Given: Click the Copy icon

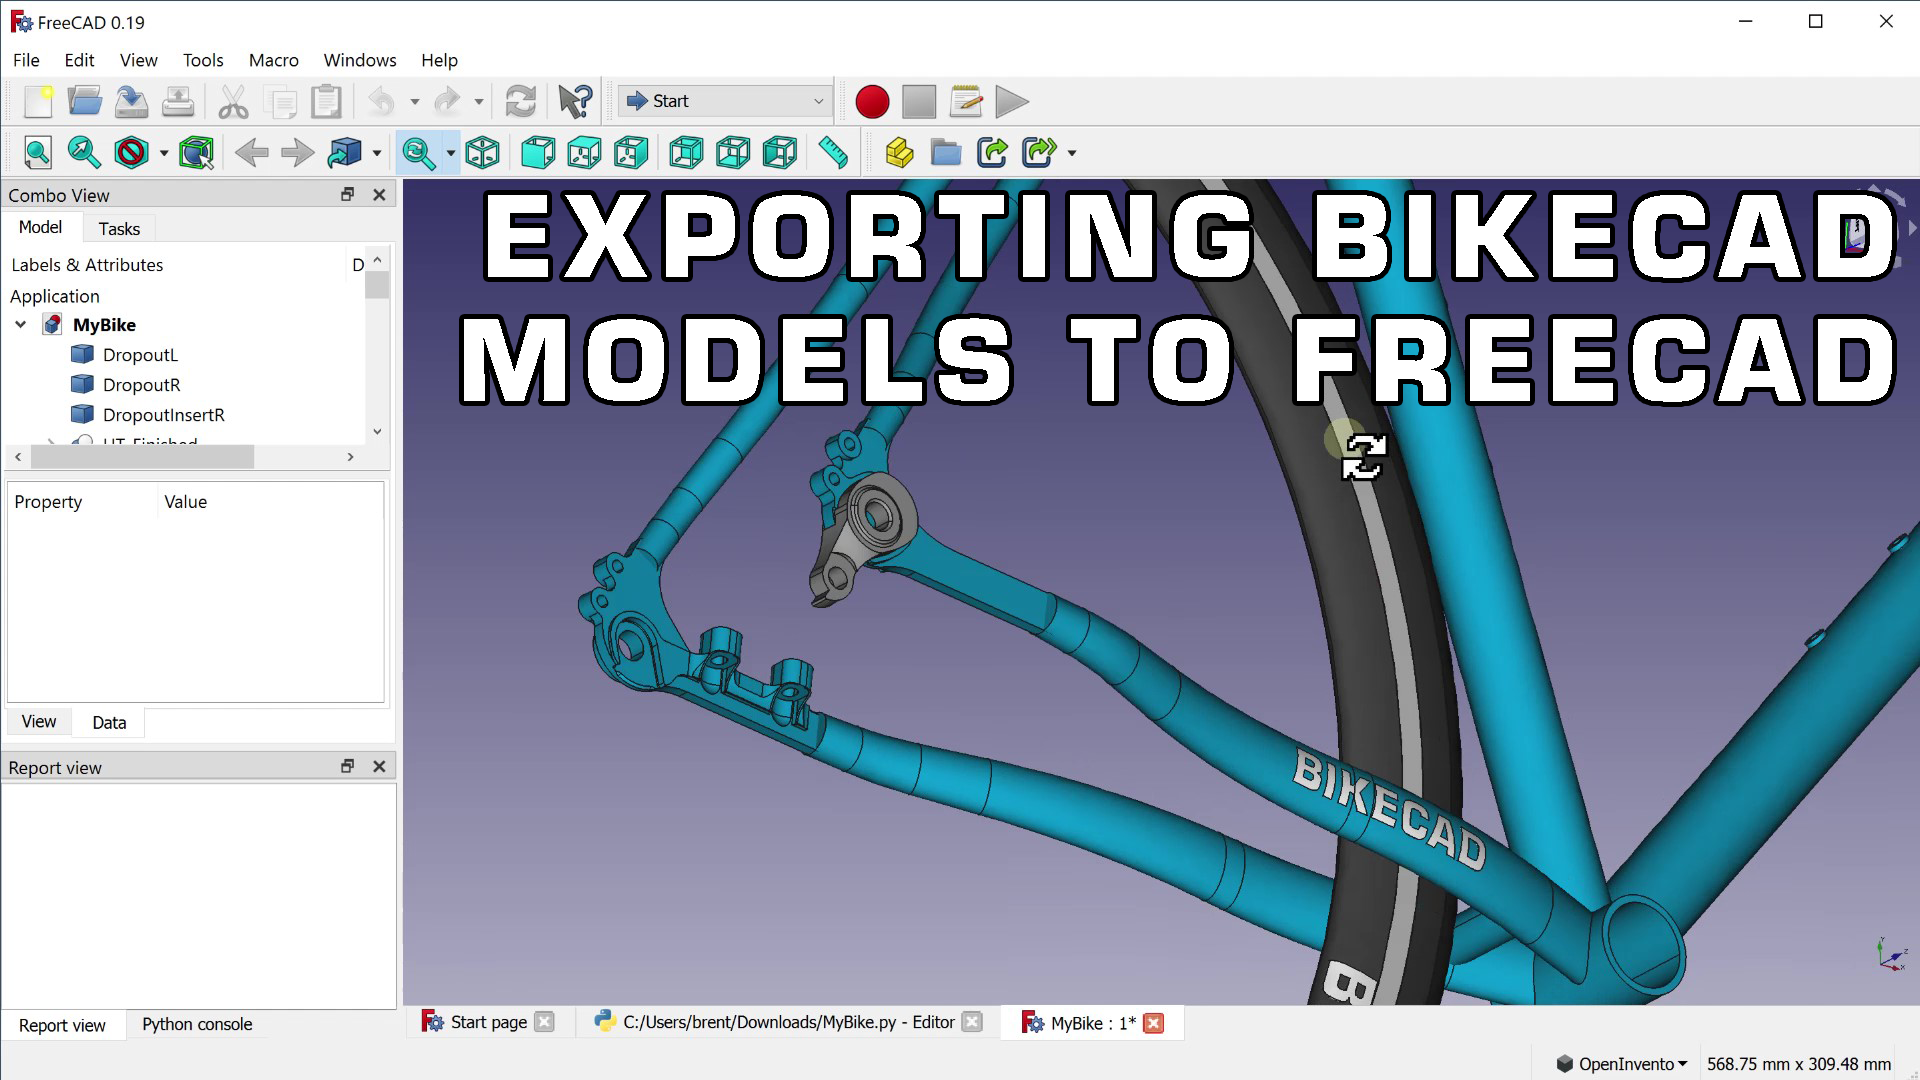Looking at the screenshot, I should pos(281,101).
